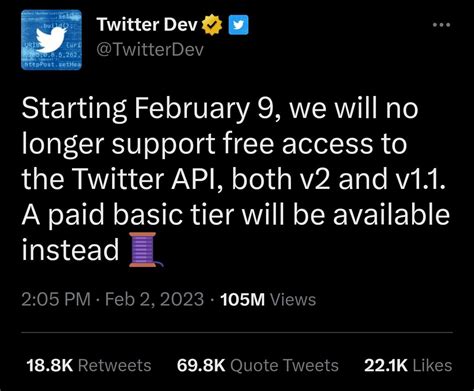Open the three-dot more options menu
474x391 pixels.
coord(442,25)
